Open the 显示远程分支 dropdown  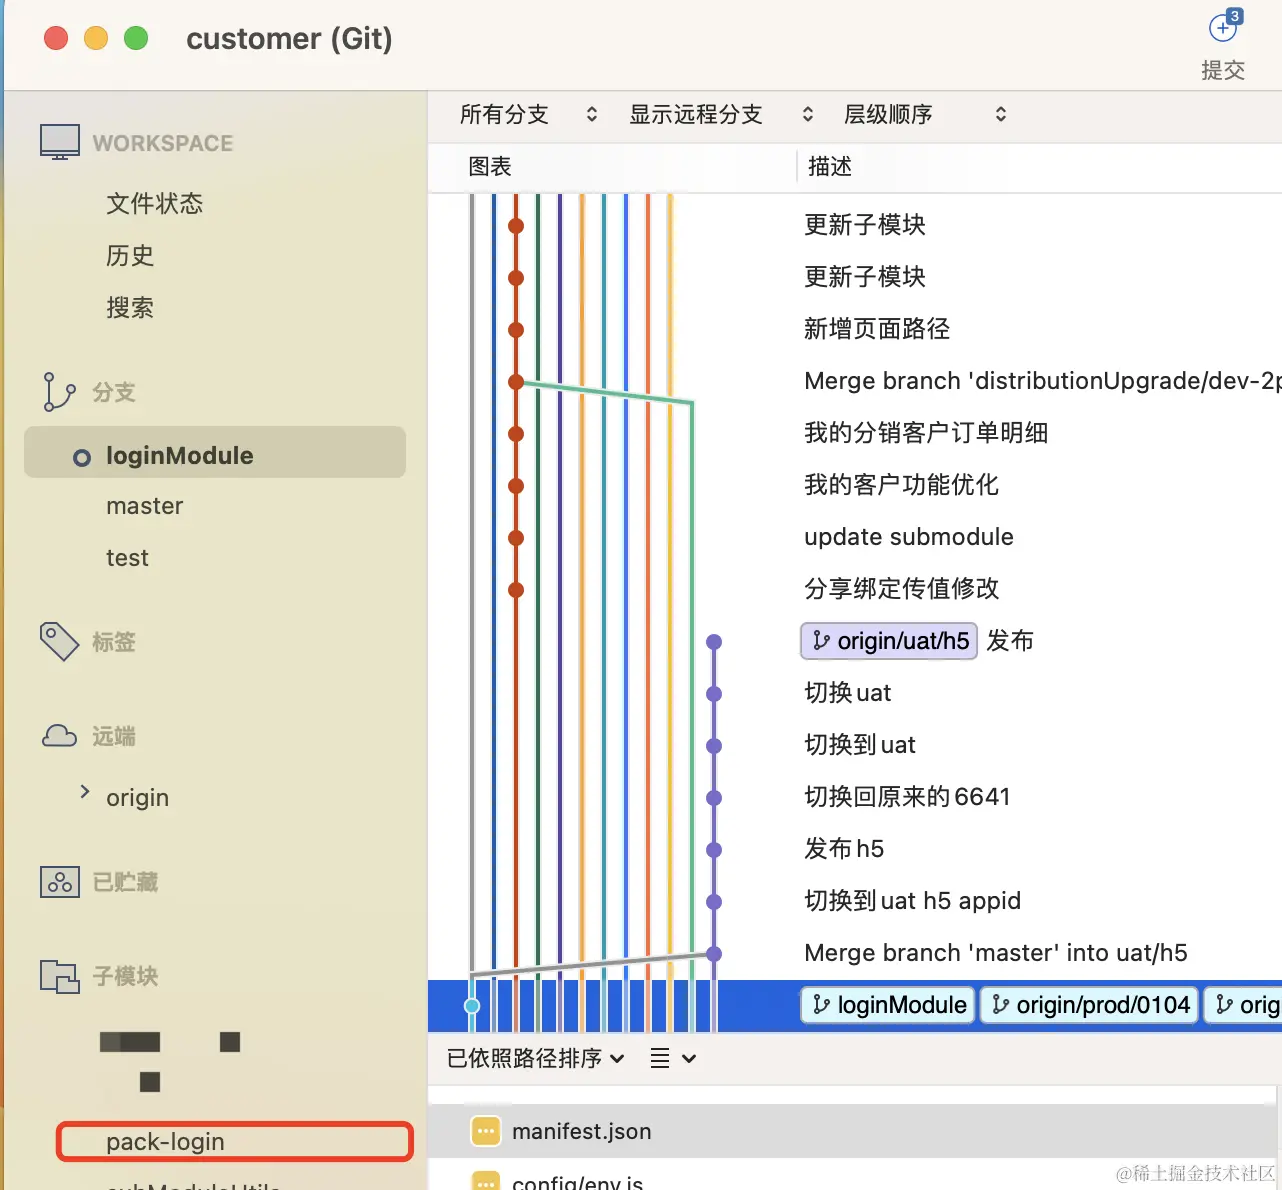(x=721, y=115)
